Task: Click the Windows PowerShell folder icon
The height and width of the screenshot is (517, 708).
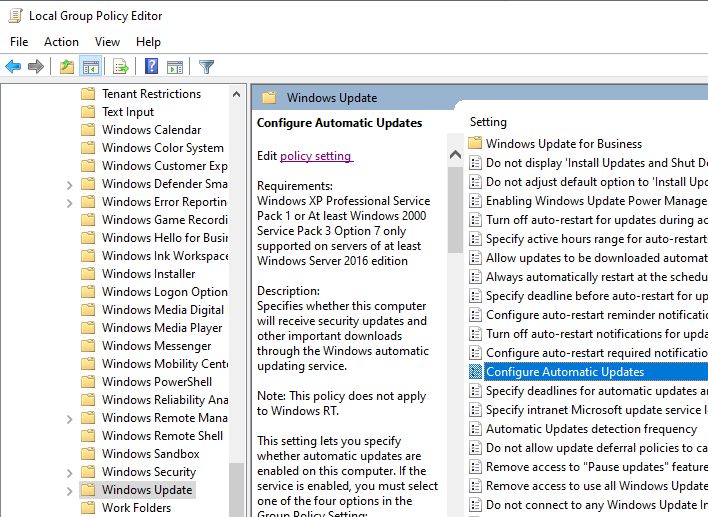Action: pos(88,382)
